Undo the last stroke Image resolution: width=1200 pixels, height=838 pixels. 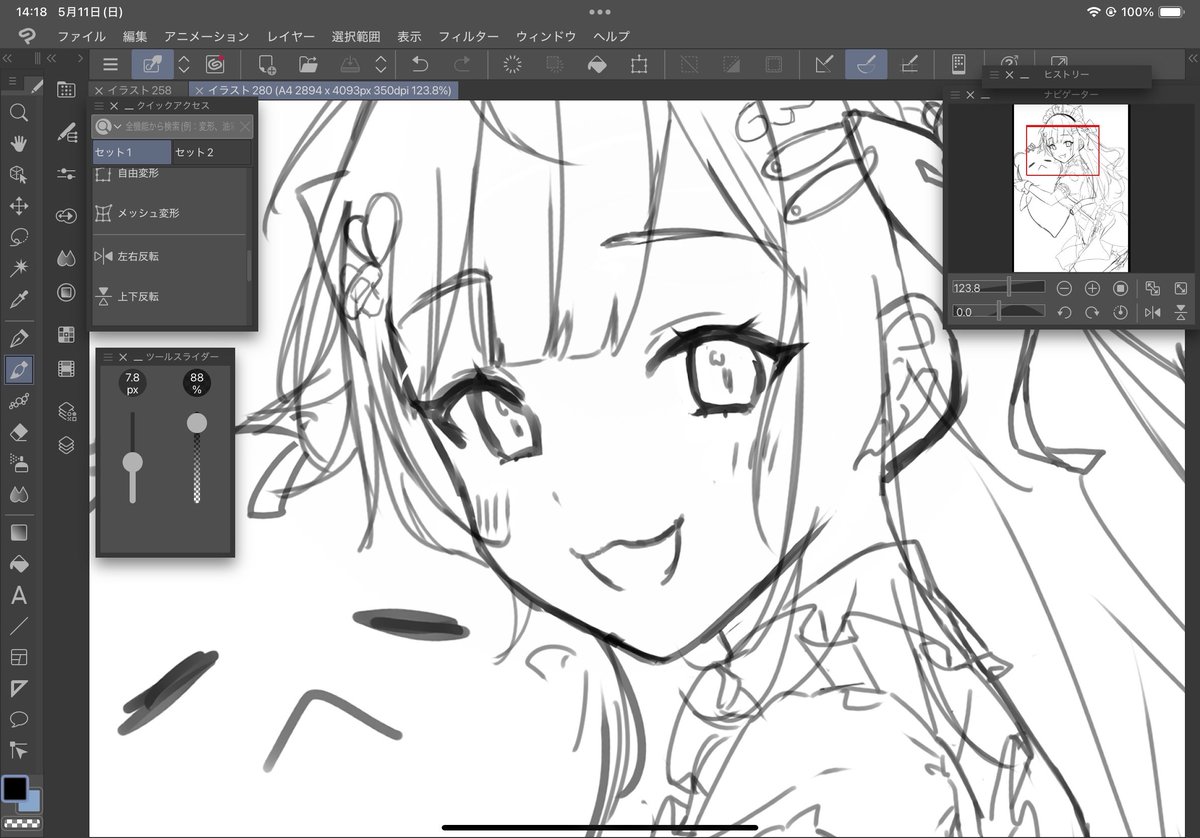click(x=420, y=65)
